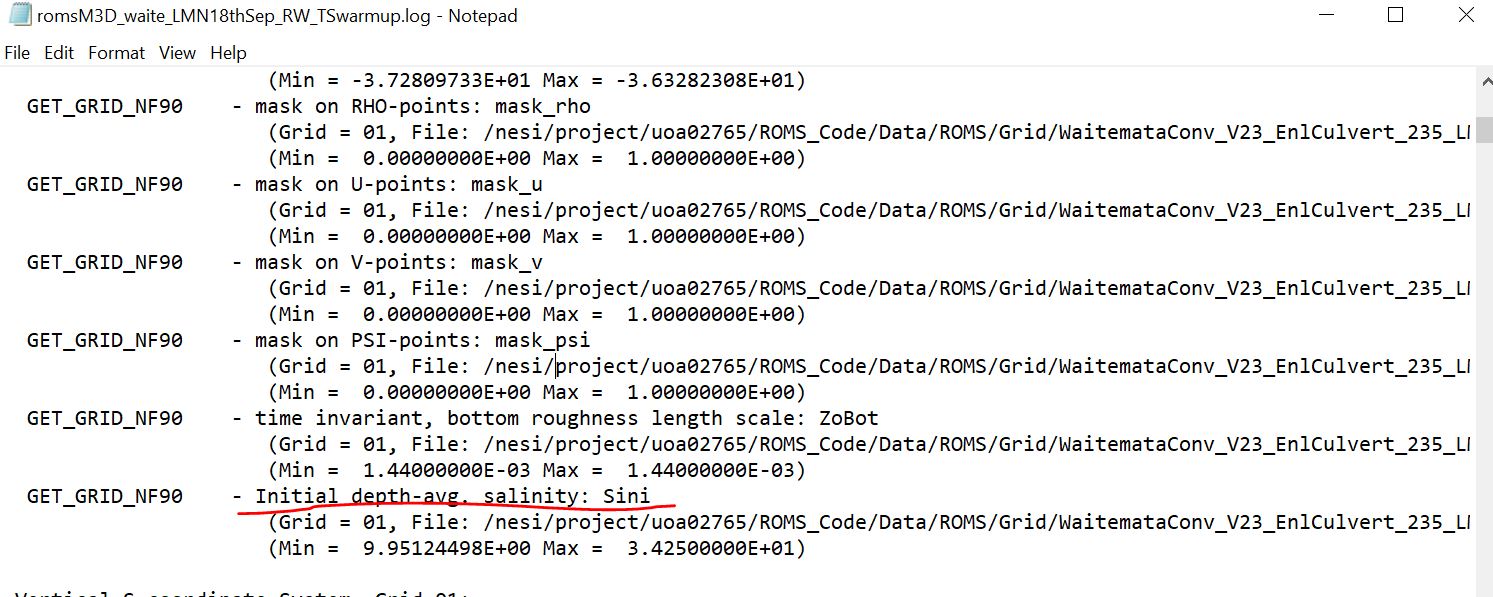Open the View menu

coord(177,53)
